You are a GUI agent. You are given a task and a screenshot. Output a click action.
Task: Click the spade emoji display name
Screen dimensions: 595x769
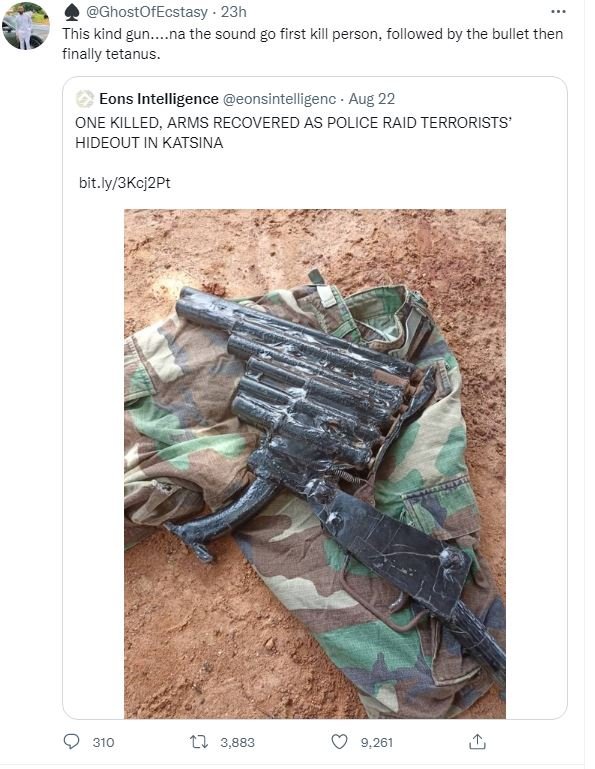pyautogui.click(x=72, y=12)
